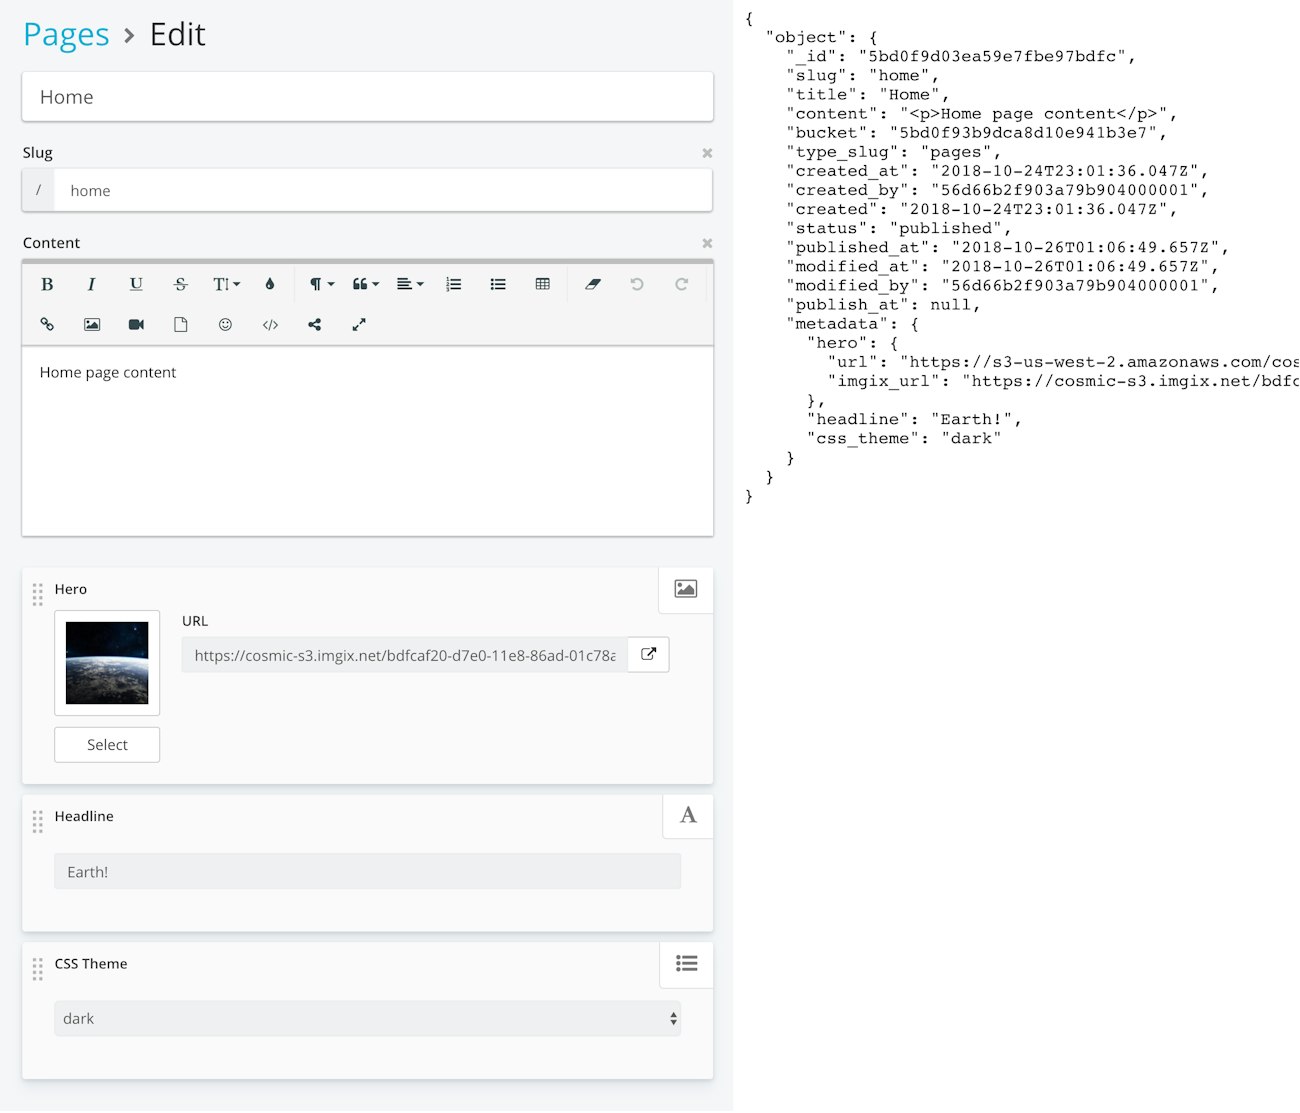Click the insert link icon
The image size is (1300, 1113).
47,324
